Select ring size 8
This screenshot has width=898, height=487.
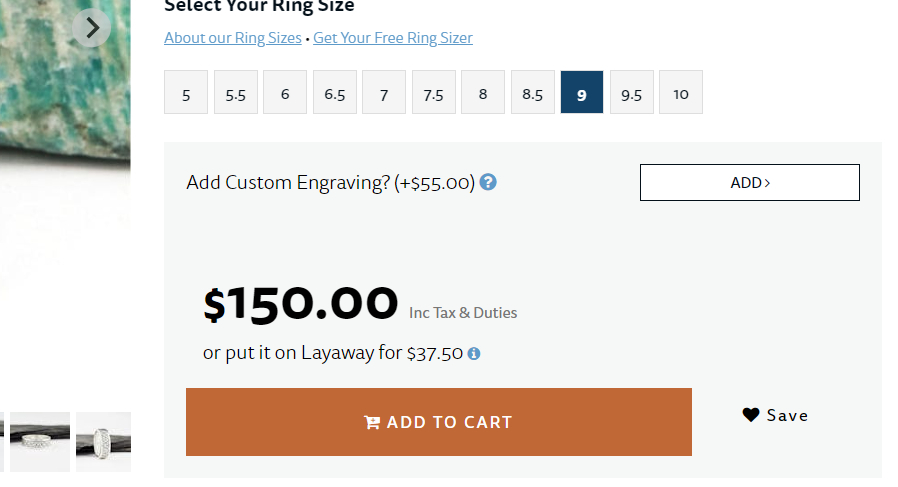pos(483,93)
